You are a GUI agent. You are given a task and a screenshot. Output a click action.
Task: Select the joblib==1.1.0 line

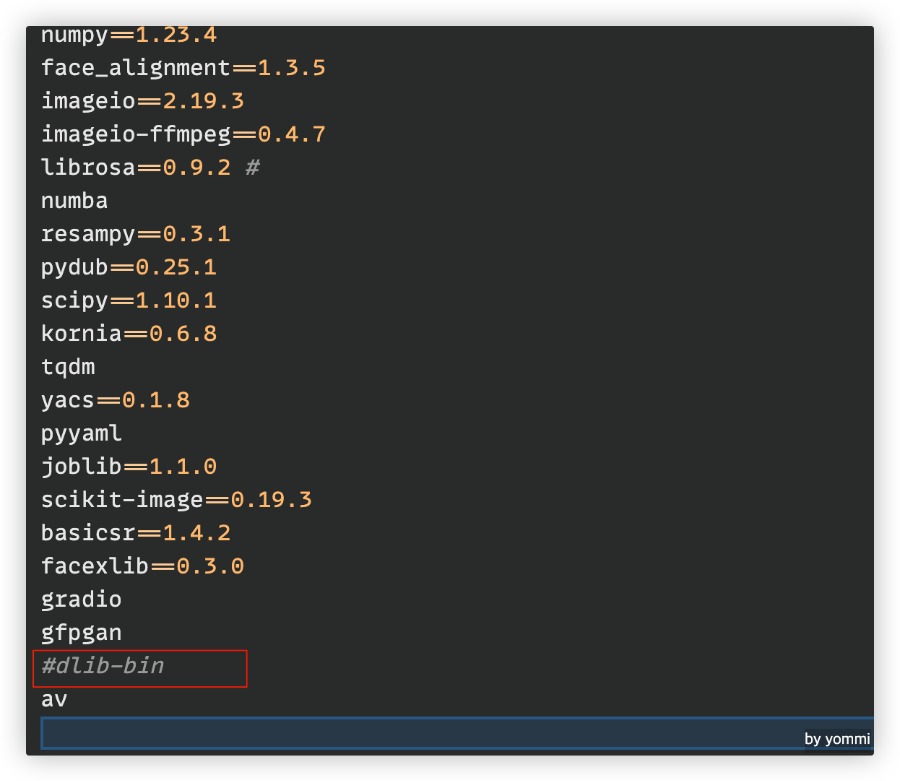(x=129, y=467)
